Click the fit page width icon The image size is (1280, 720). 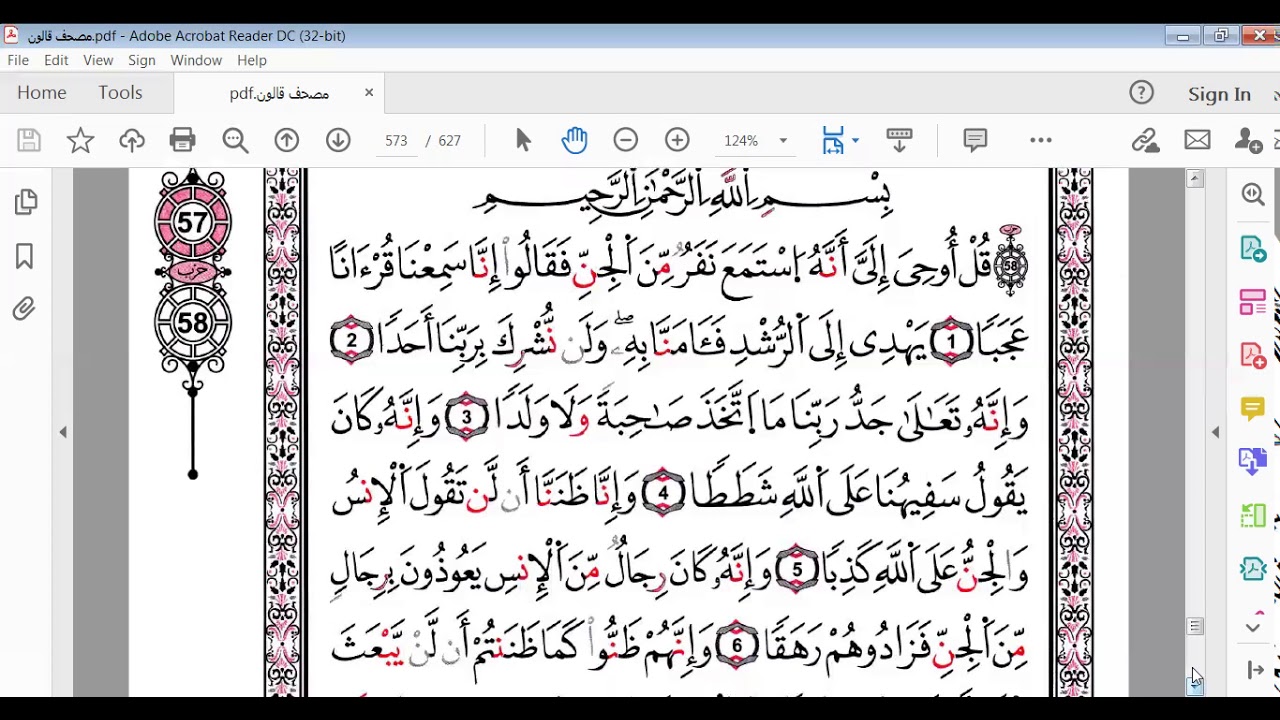833,141
